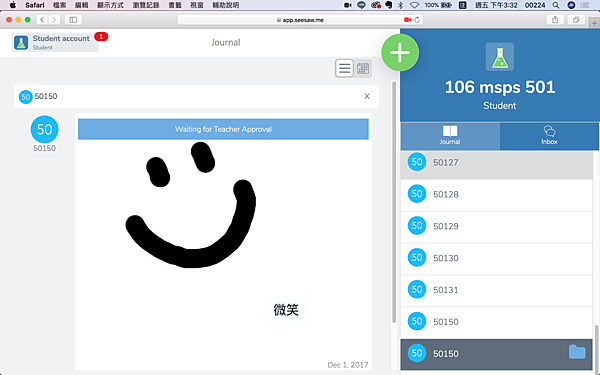Click the red camera icon in address bar
This screenshot has height=375, width=600.
(x=408, y=20)
